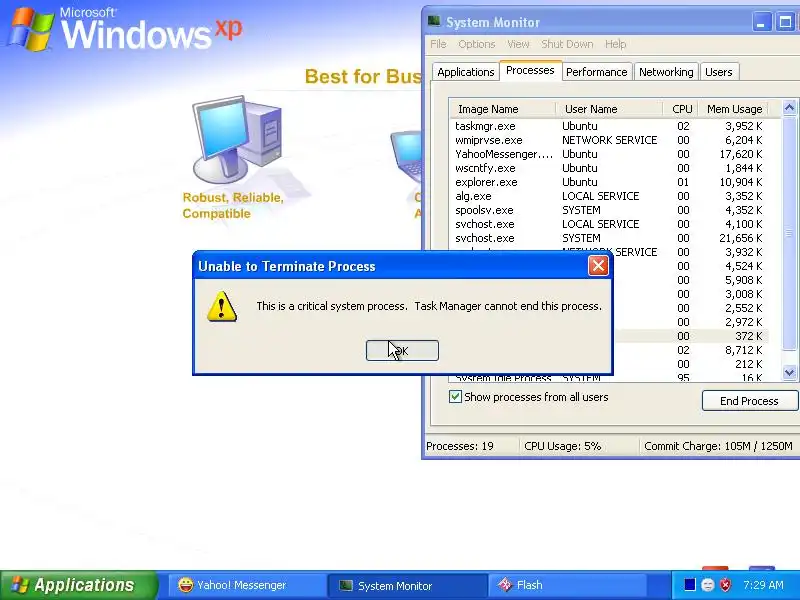This screenshot has height=600, width=800.
Task: Click the Processes: 19 status bar entry
Action: point(460,446)
